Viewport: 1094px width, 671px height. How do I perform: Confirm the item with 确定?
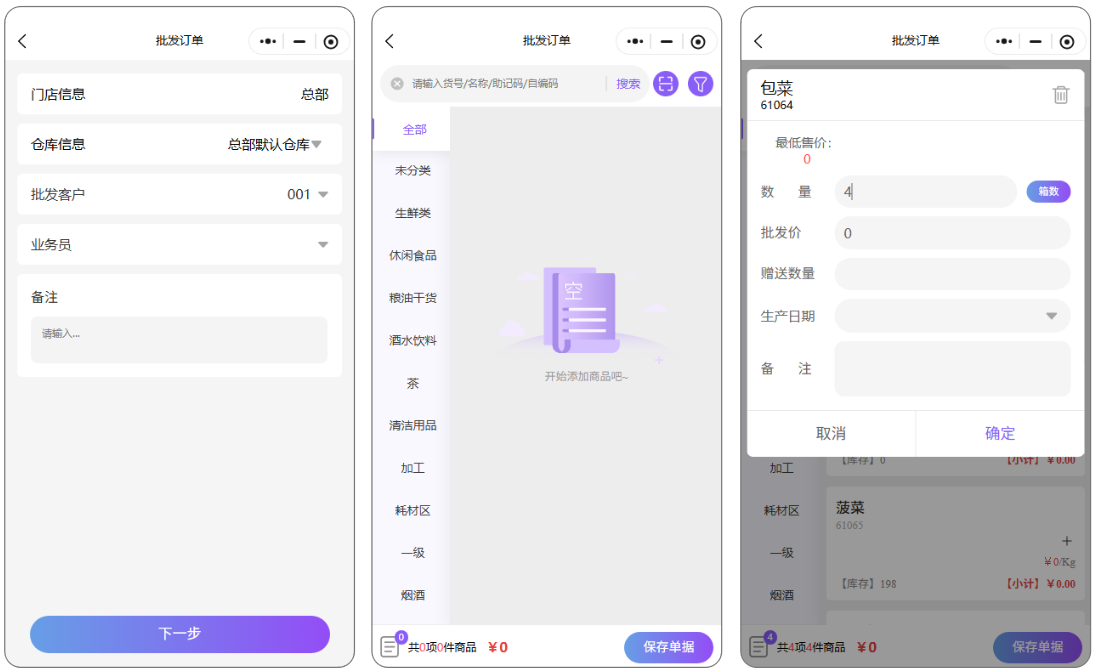(x=999, y=433)
